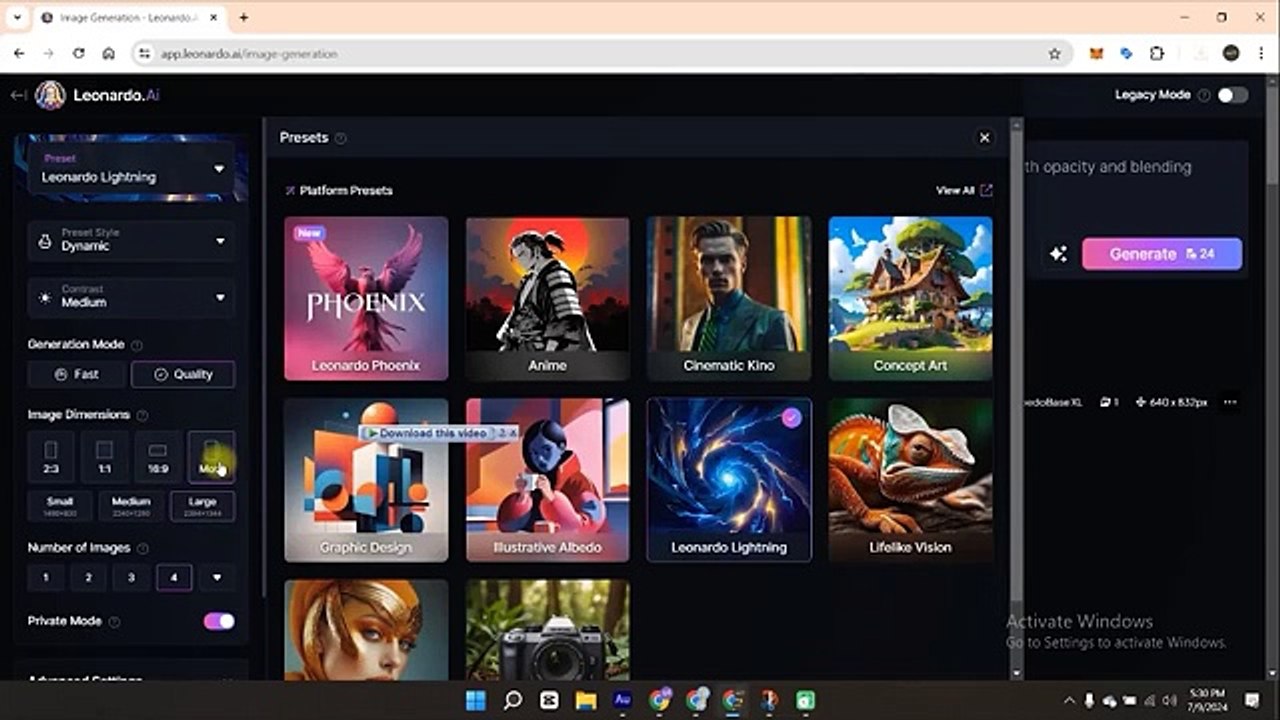This screenshot has width=1280, height=720.
Task: Toggle Private Mode switch
Action: click(219, 621)
